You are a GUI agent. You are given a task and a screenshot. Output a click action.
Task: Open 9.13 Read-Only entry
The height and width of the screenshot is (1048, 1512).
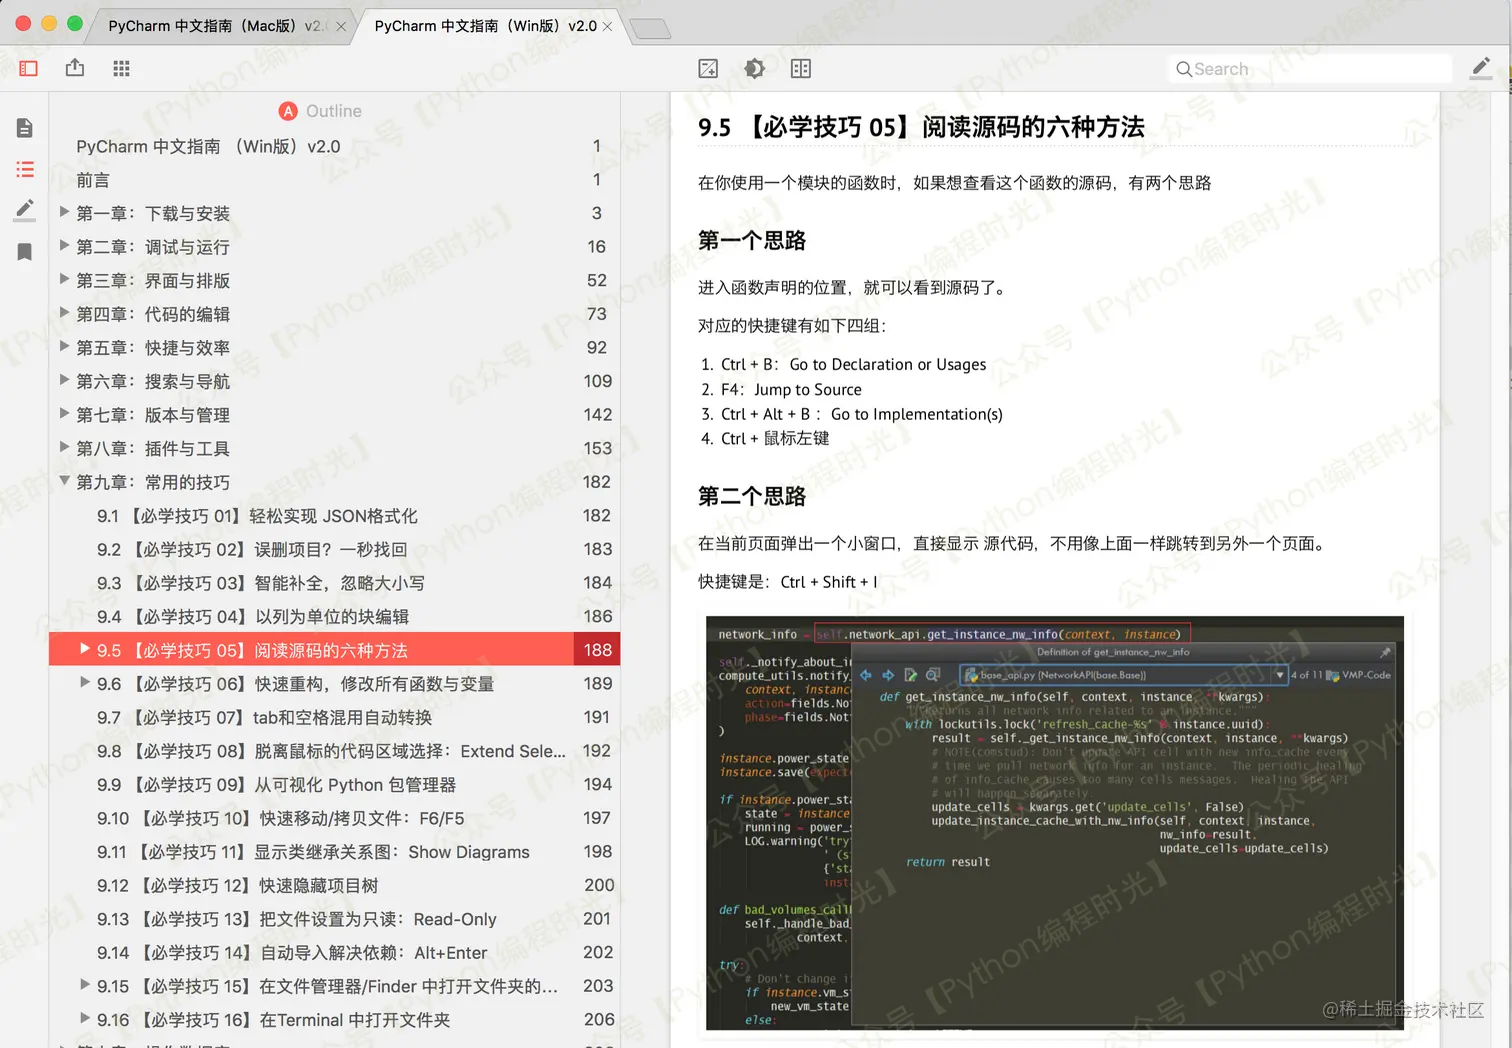click(335, 919)
